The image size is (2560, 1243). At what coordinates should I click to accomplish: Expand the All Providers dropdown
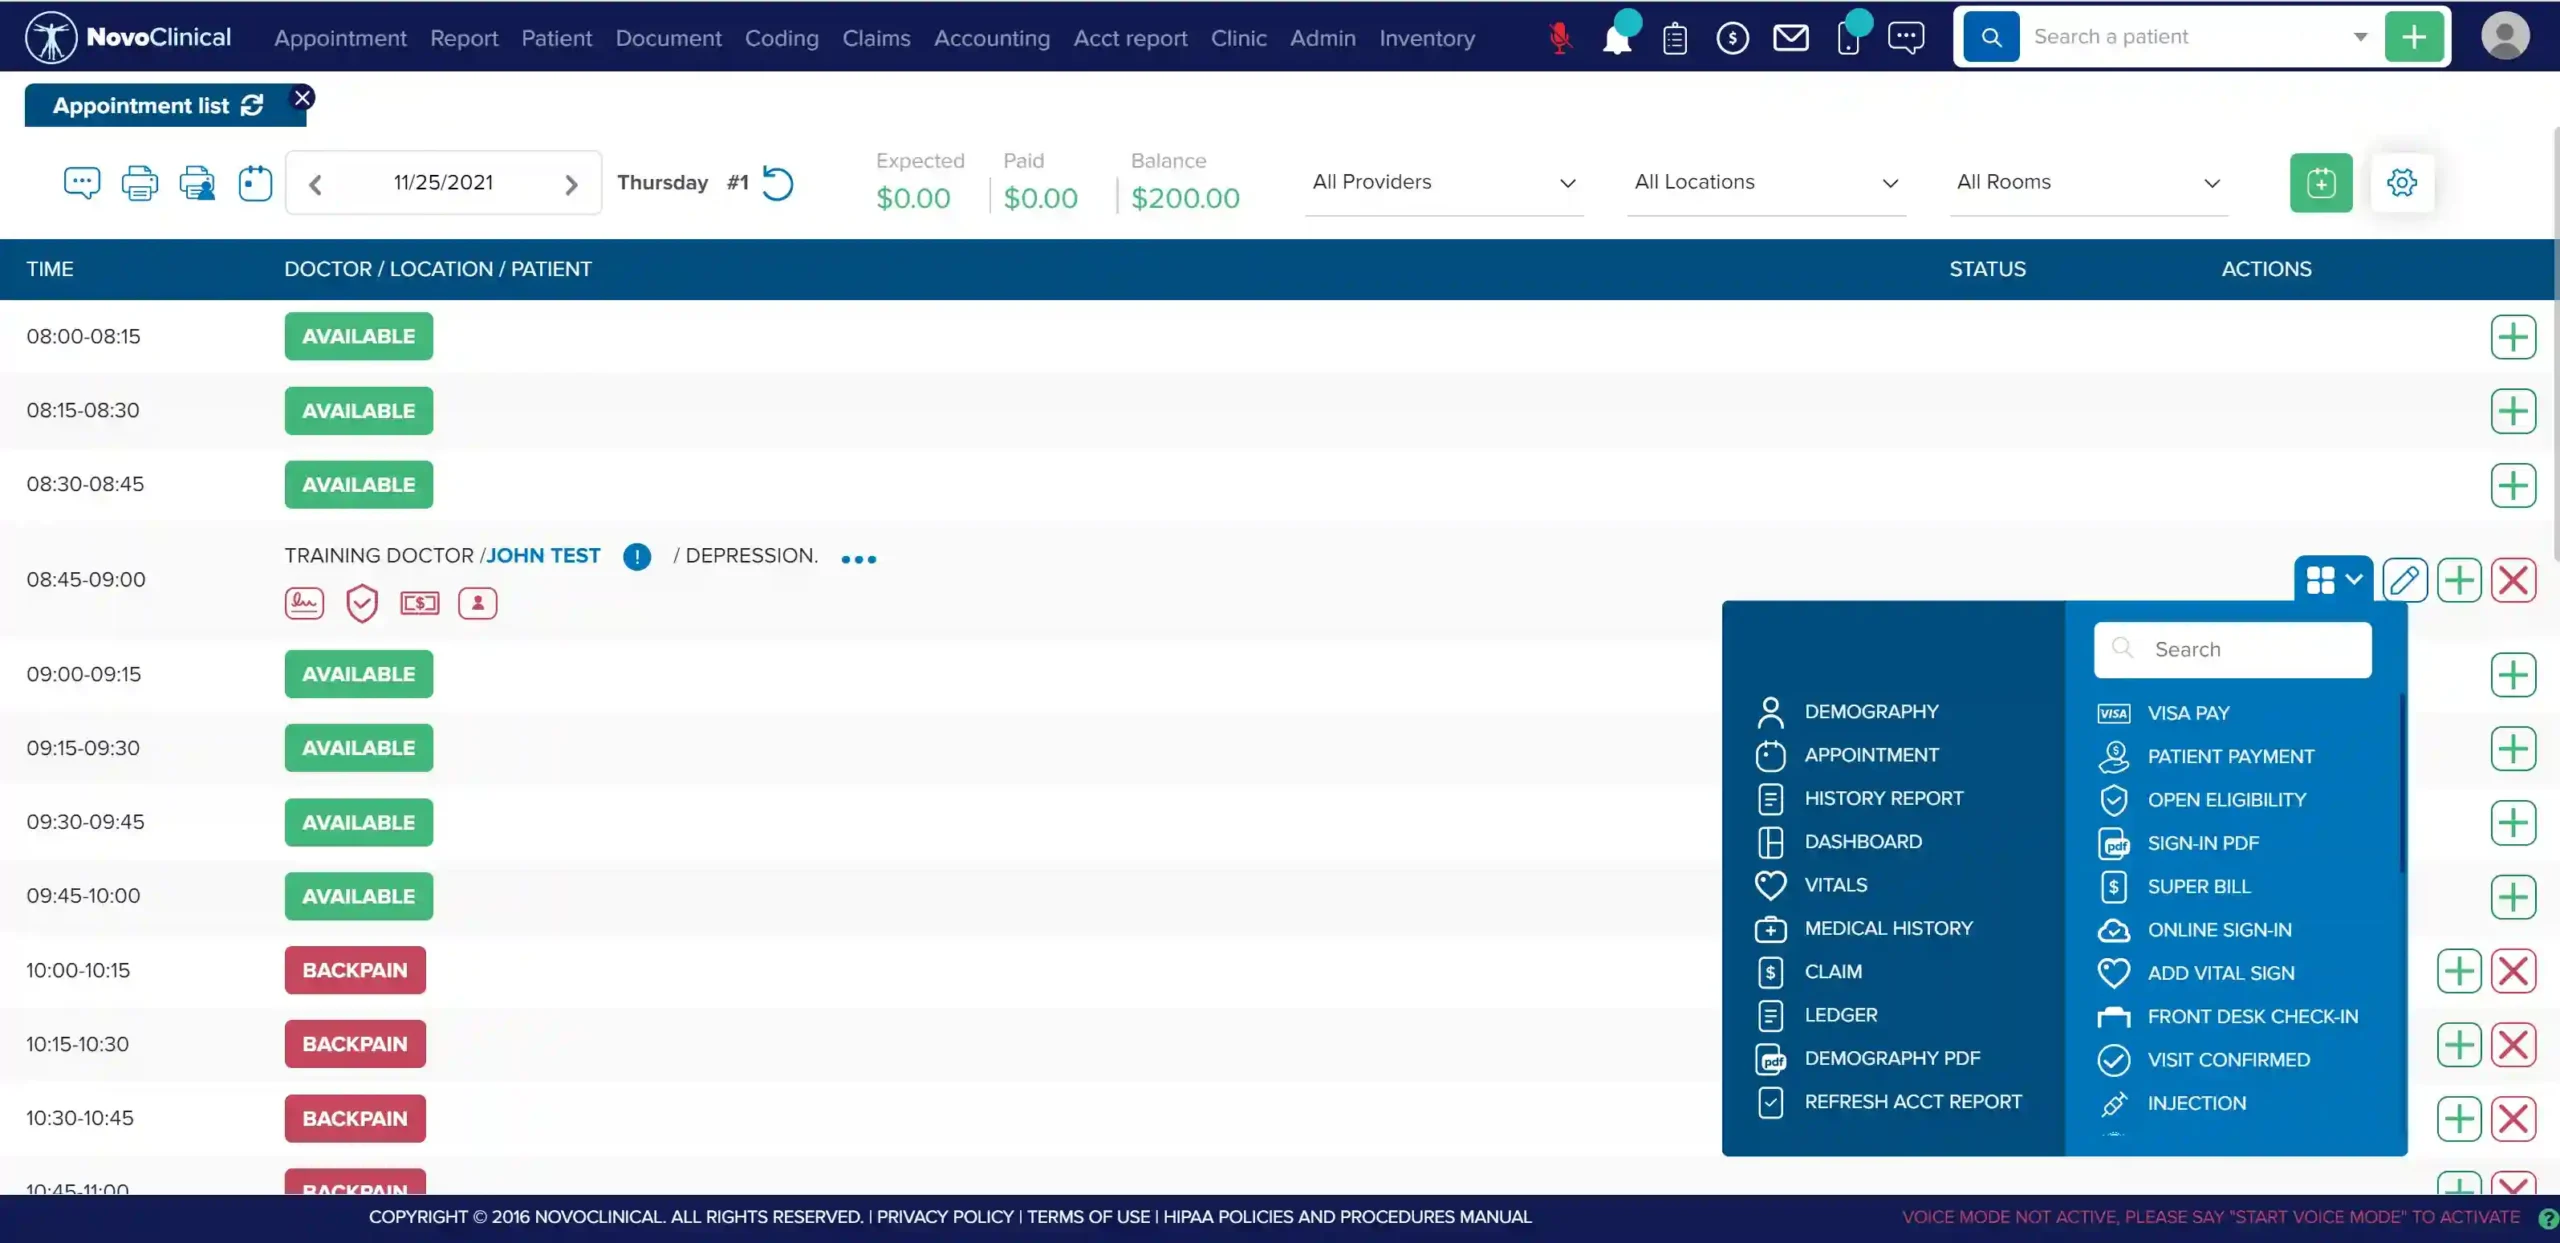point(1444,182)
